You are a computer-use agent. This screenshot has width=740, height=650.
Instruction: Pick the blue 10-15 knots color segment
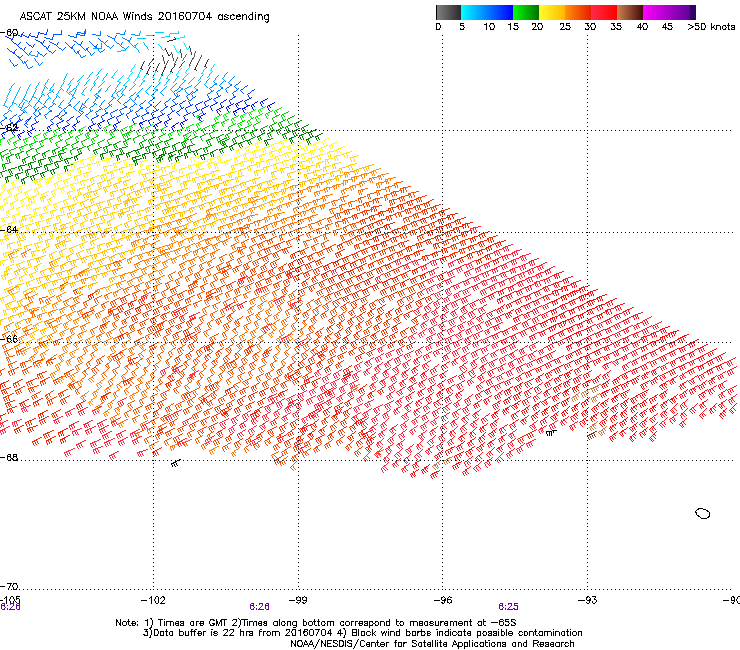coord(500,12)
